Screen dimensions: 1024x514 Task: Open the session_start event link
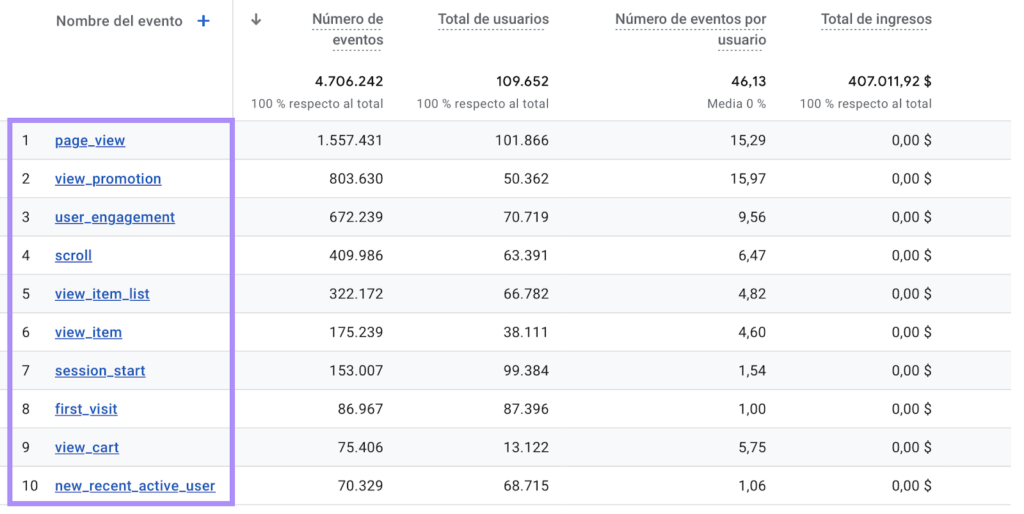(100, 371)
